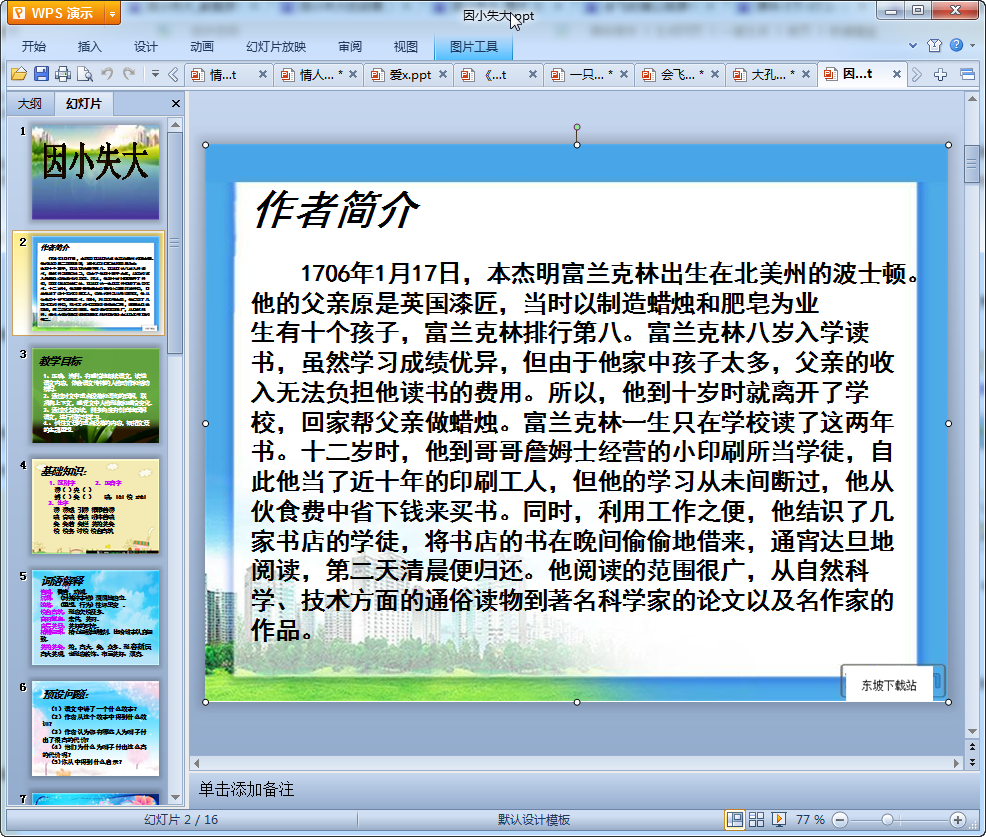This screenshot has width=986, height=837.
Task: Open the 审阅 ribbon tab
Action: tap(350, 47)
